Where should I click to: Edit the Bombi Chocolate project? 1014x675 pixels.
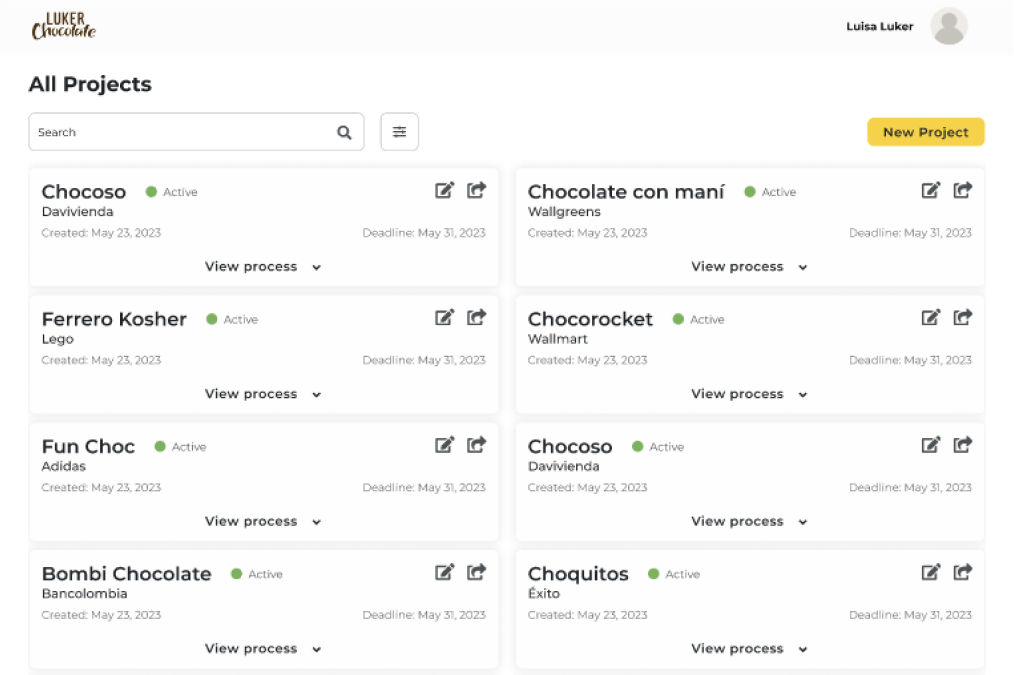[x=444, y=572]
